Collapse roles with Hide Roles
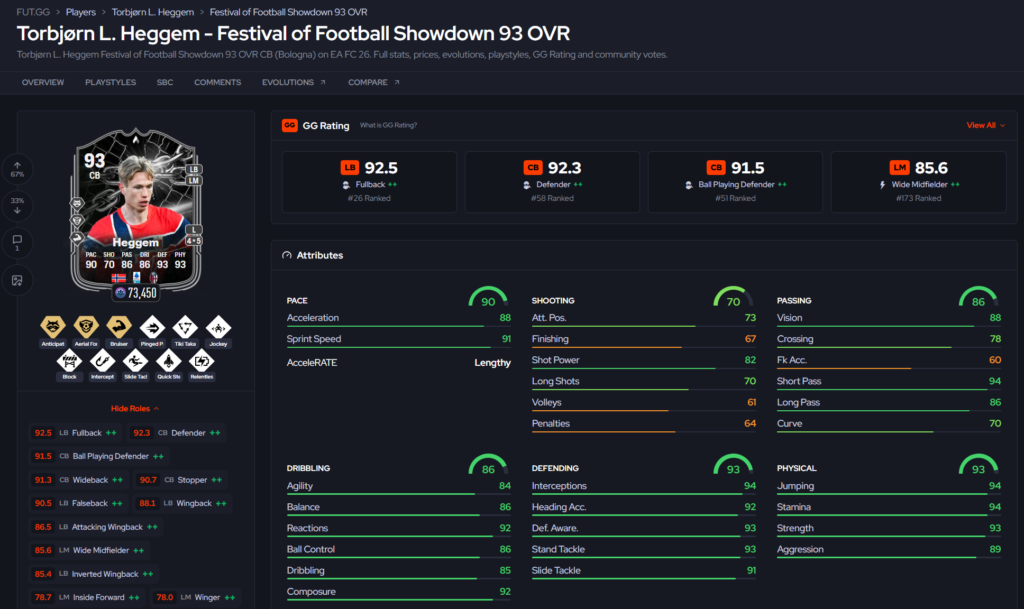The width and height of the screenshot is (1024, 609). [135, 409]
